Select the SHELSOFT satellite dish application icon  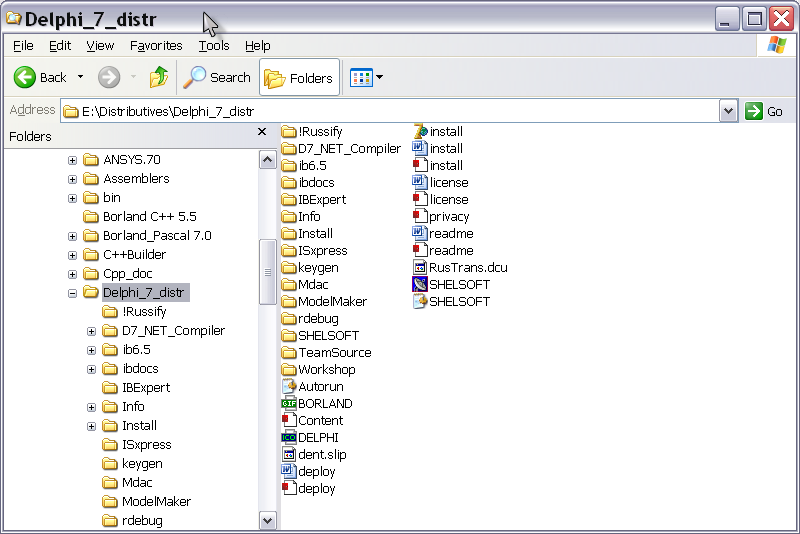click(420, 284)
